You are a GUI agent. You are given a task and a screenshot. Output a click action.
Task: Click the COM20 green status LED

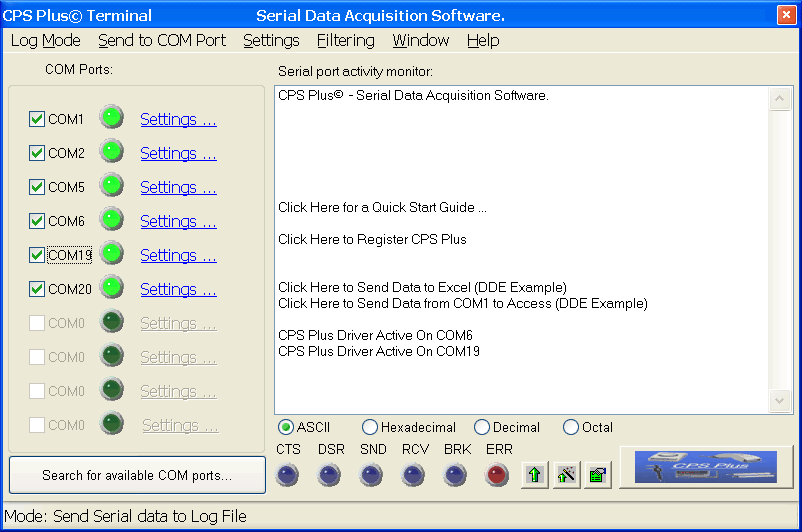click(x=112, y=287)
